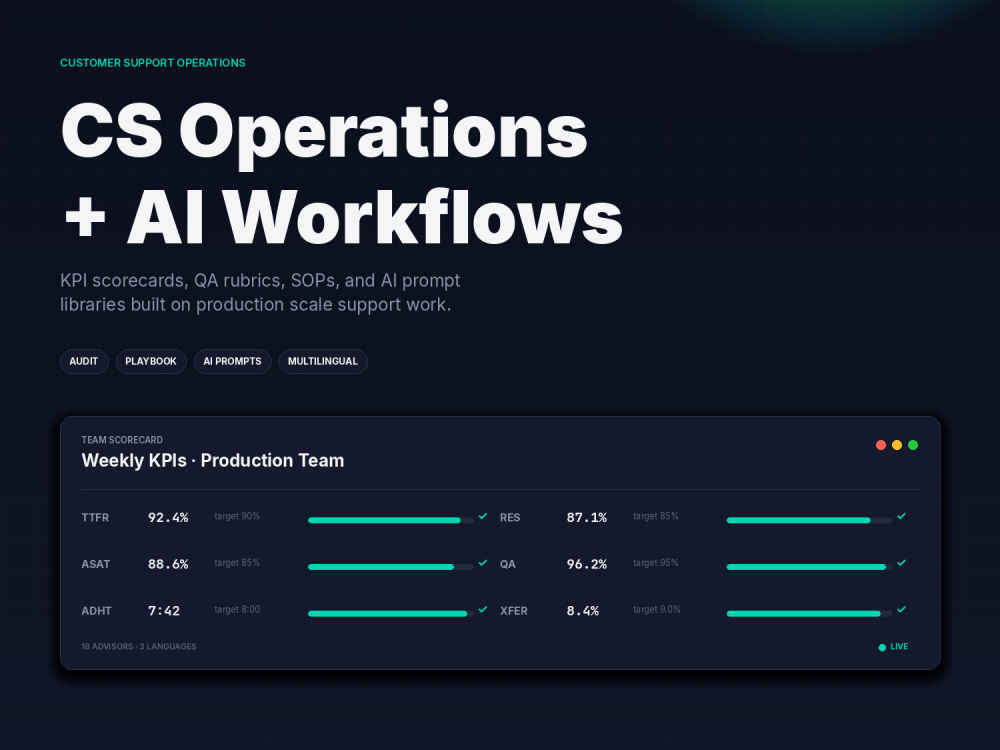Click the checkmark next to QA bar
1000x750 pixels.
pyautogui.click(x=901, y=563)
